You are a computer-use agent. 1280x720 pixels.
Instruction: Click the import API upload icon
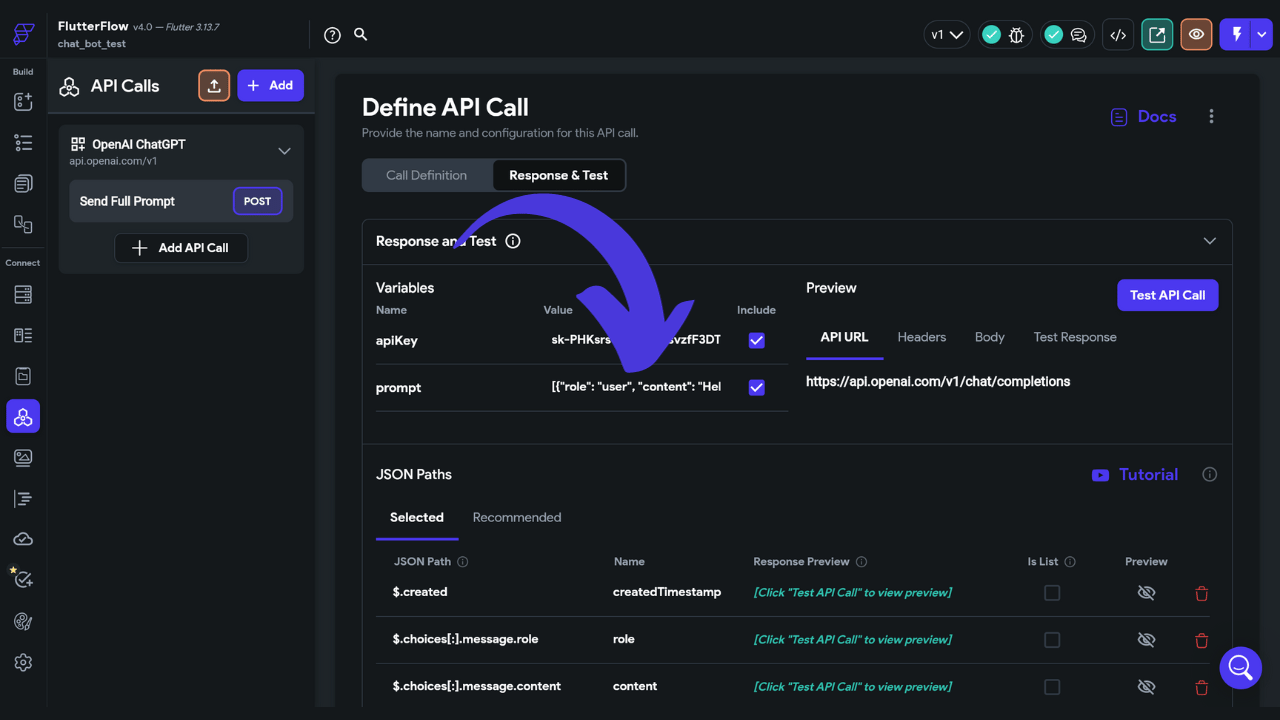point(214,86)
